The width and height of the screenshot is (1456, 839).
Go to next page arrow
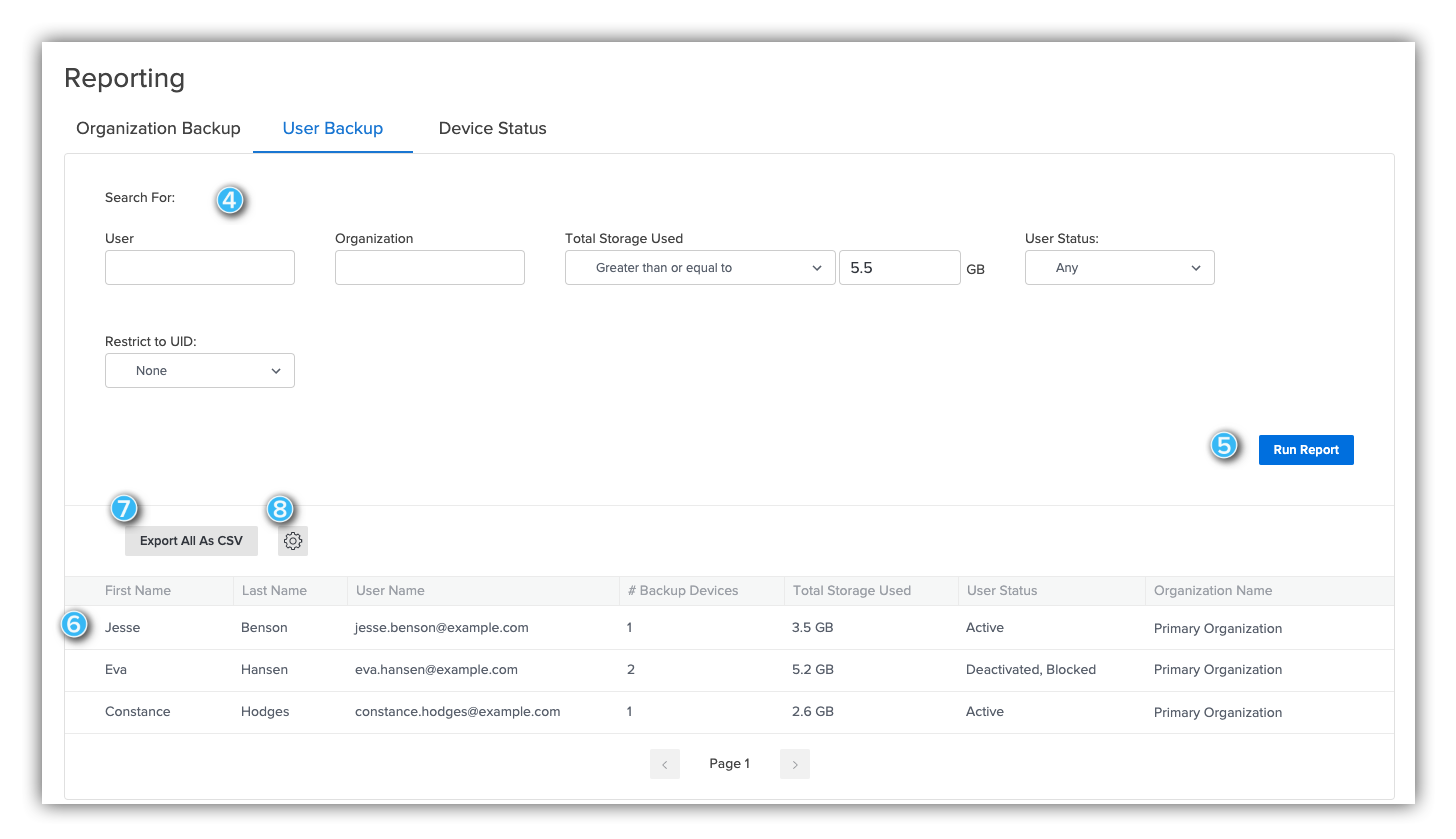(795, 764)
